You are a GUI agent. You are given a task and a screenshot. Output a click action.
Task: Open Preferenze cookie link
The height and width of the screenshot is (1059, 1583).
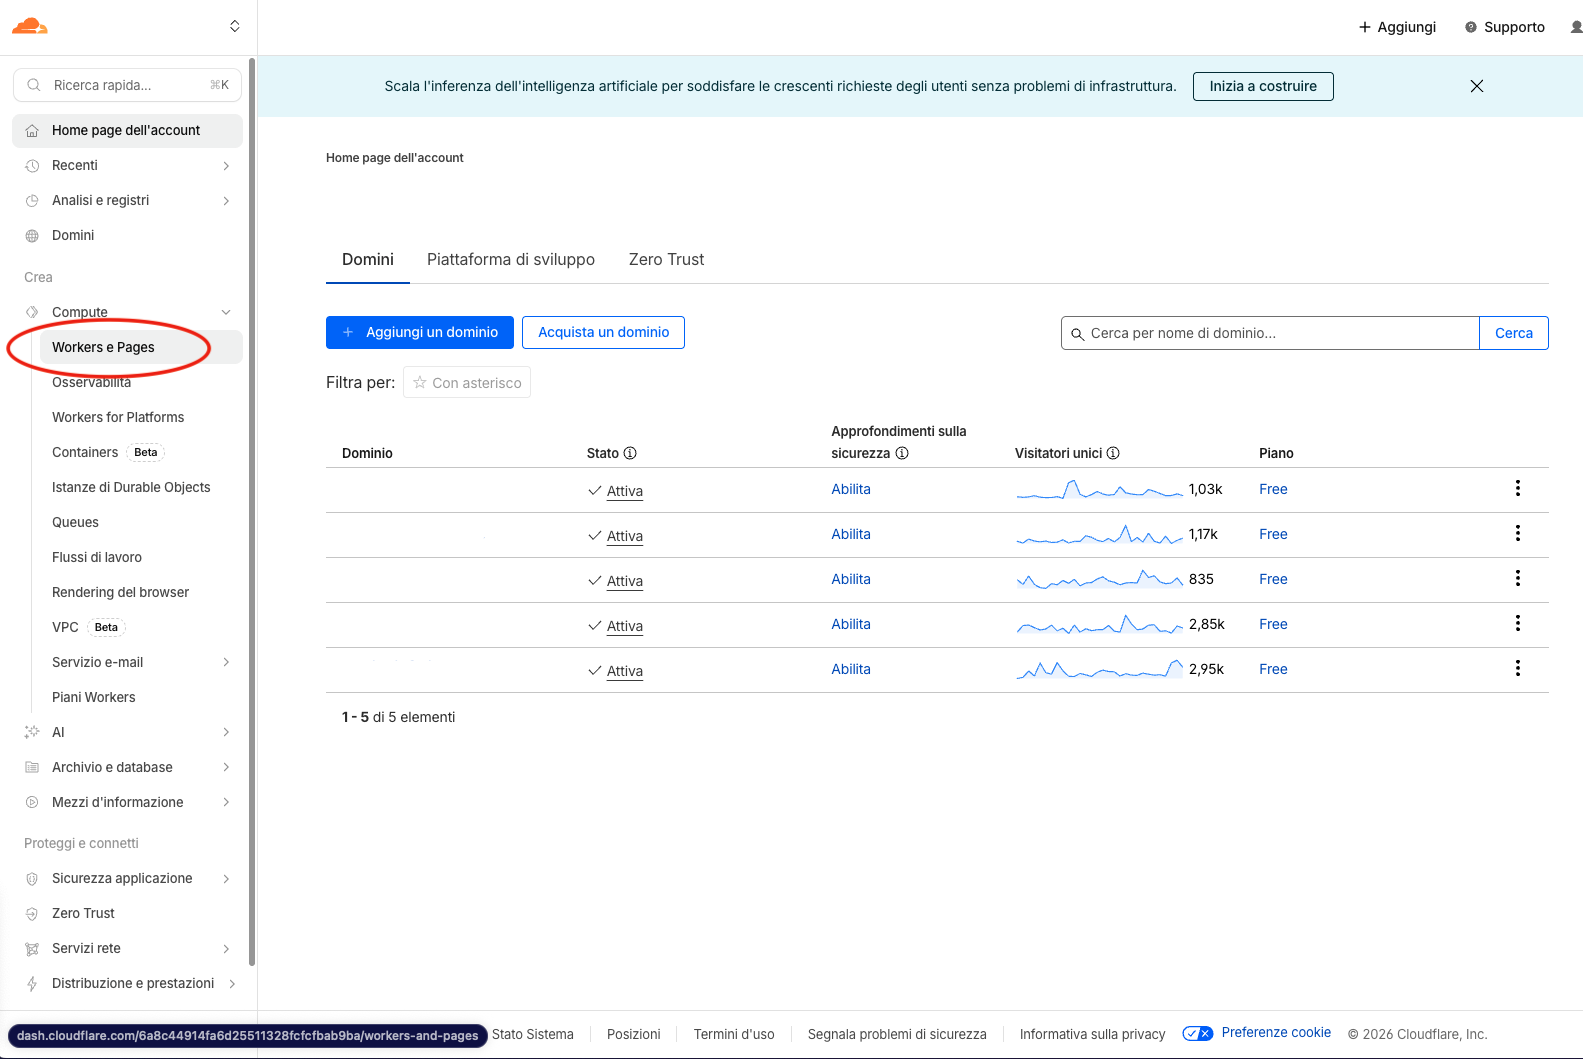(1276, 1032)
